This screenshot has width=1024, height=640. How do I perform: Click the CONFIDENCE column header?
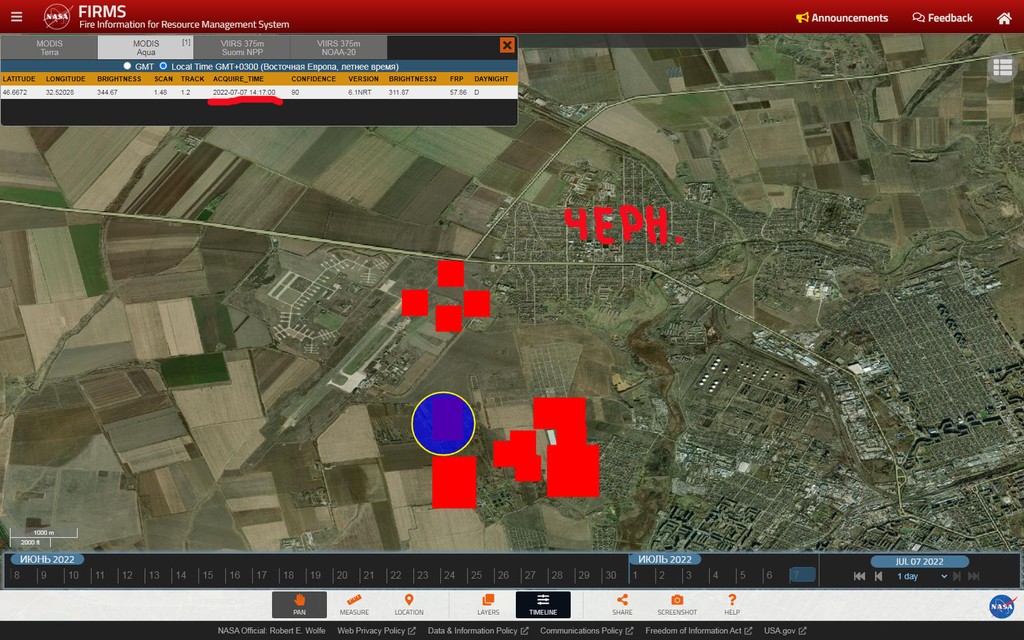313,79
